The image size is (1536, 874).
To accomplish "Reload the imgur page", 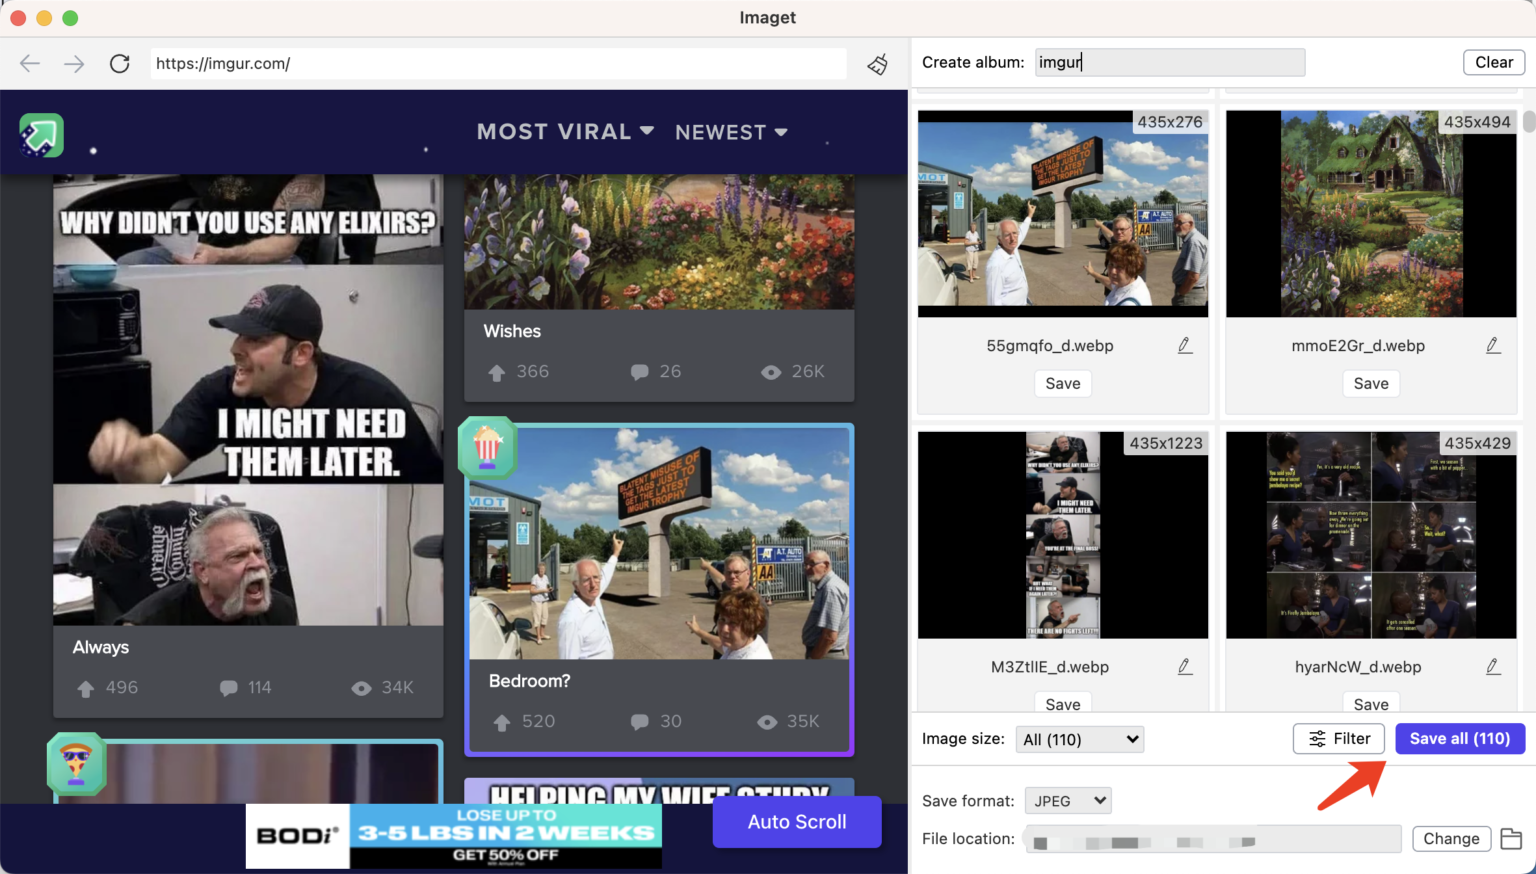I will pos(120,63).
